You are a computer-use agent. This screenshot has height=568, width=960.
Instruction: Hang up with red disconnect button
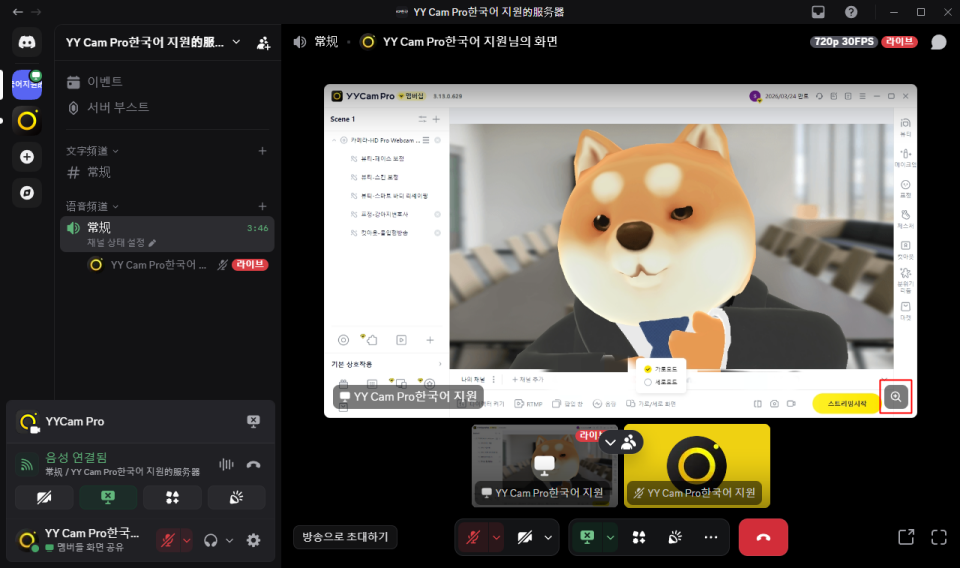click(763, 537)
